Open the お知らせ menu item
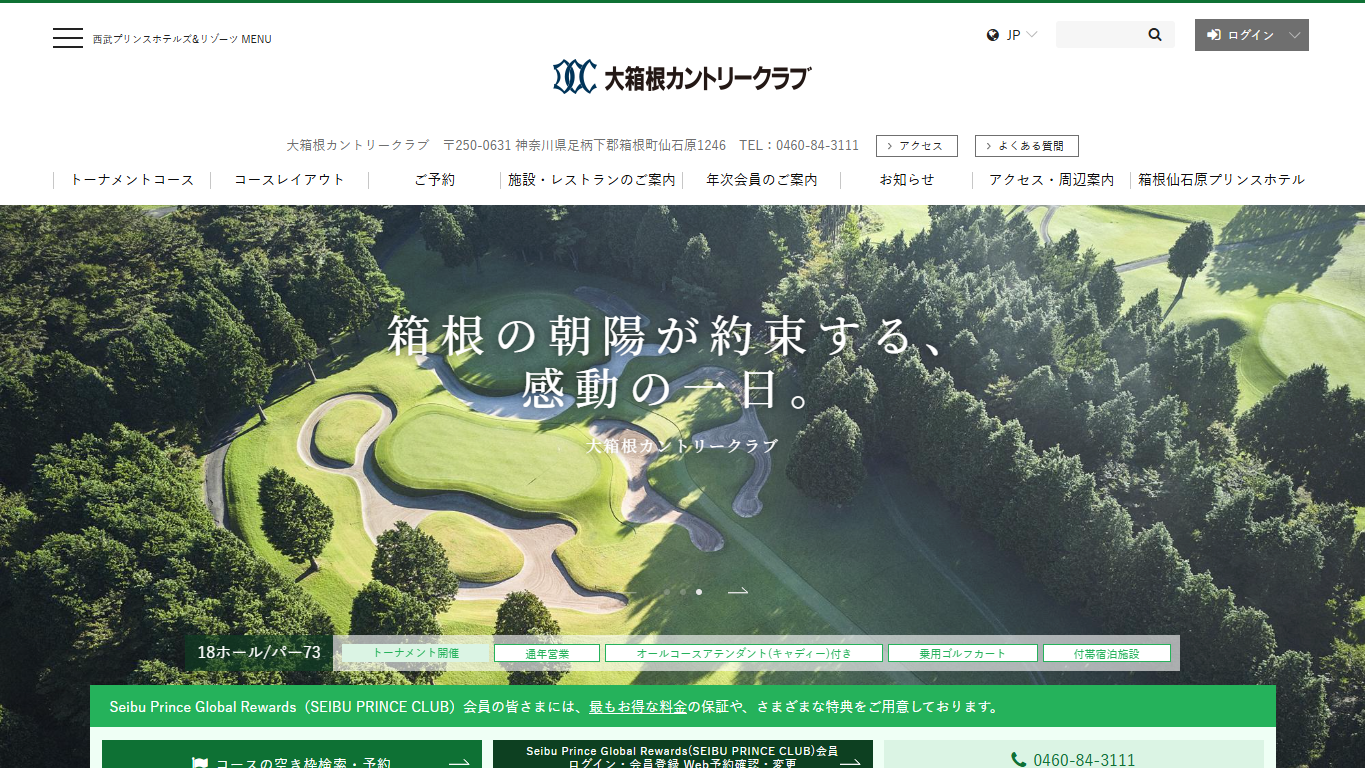Image resolution: width=1365 pixels, height=768 pixels. click(906, 180)
